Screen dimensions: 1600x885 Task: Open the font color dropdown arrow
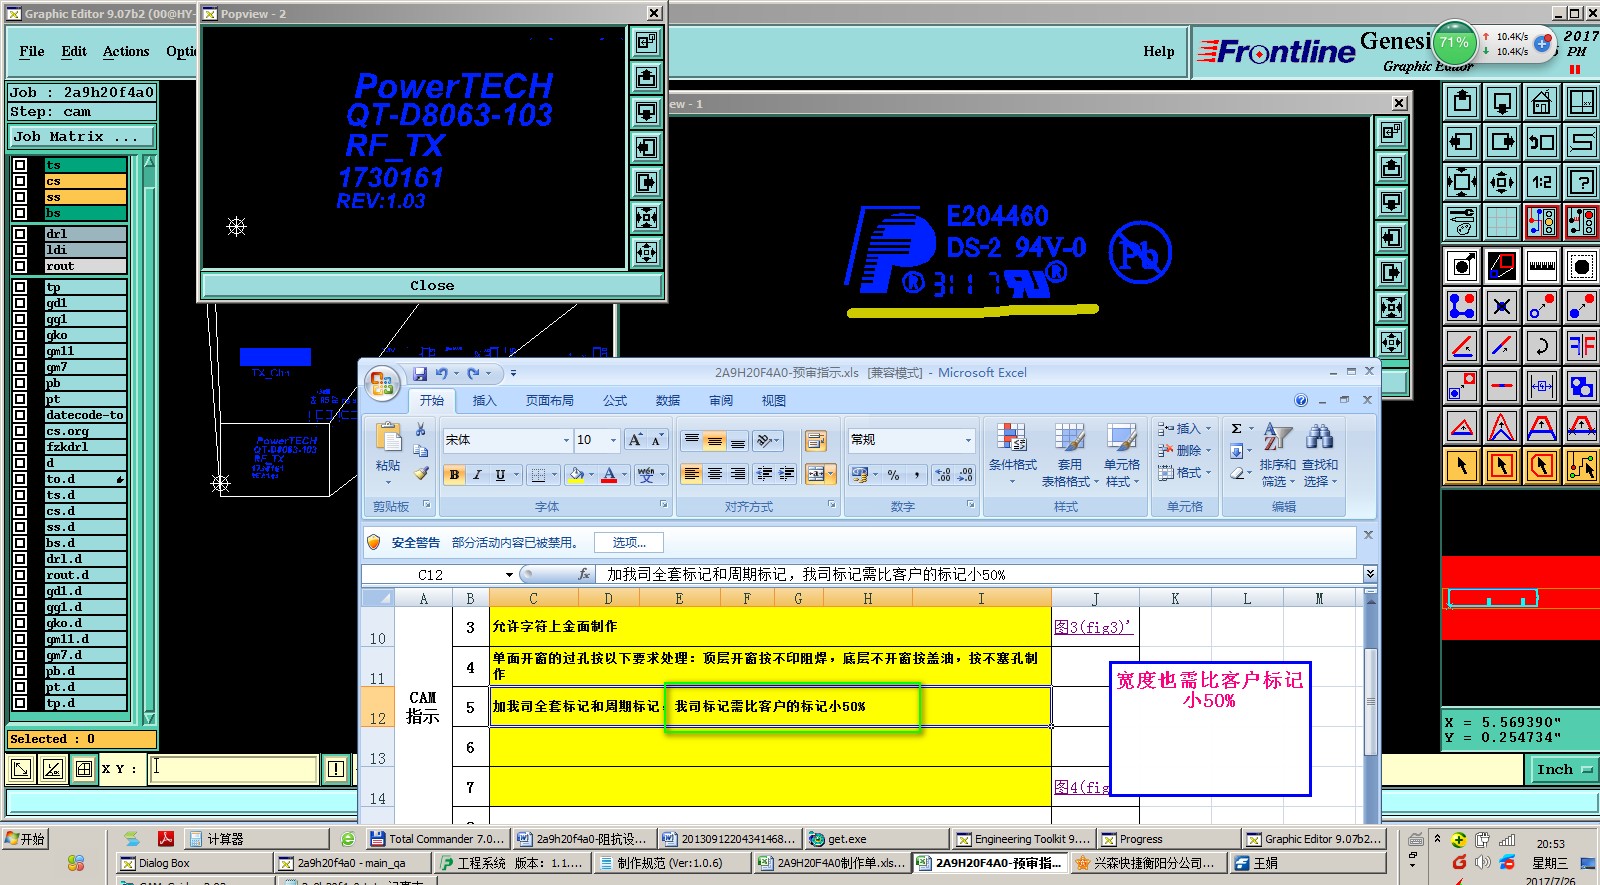[625, 475]
